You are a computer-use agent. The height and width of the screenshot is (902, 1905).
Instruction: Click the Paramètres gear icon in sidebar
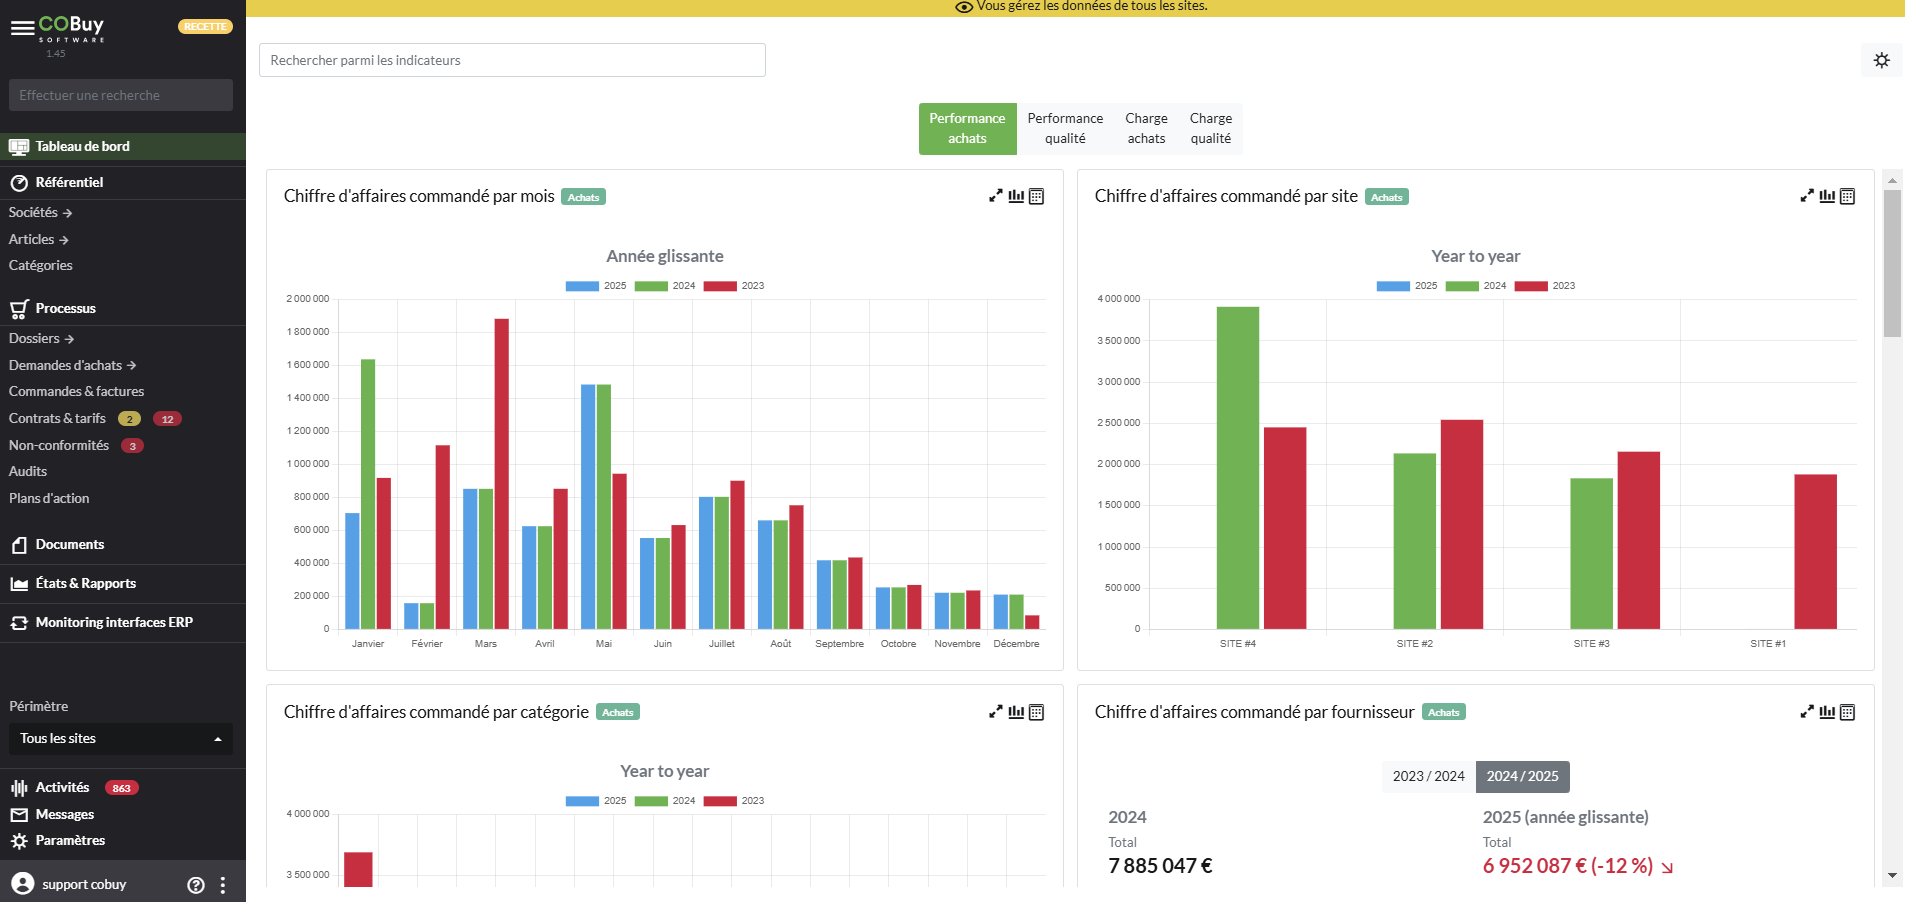point(19,841)
